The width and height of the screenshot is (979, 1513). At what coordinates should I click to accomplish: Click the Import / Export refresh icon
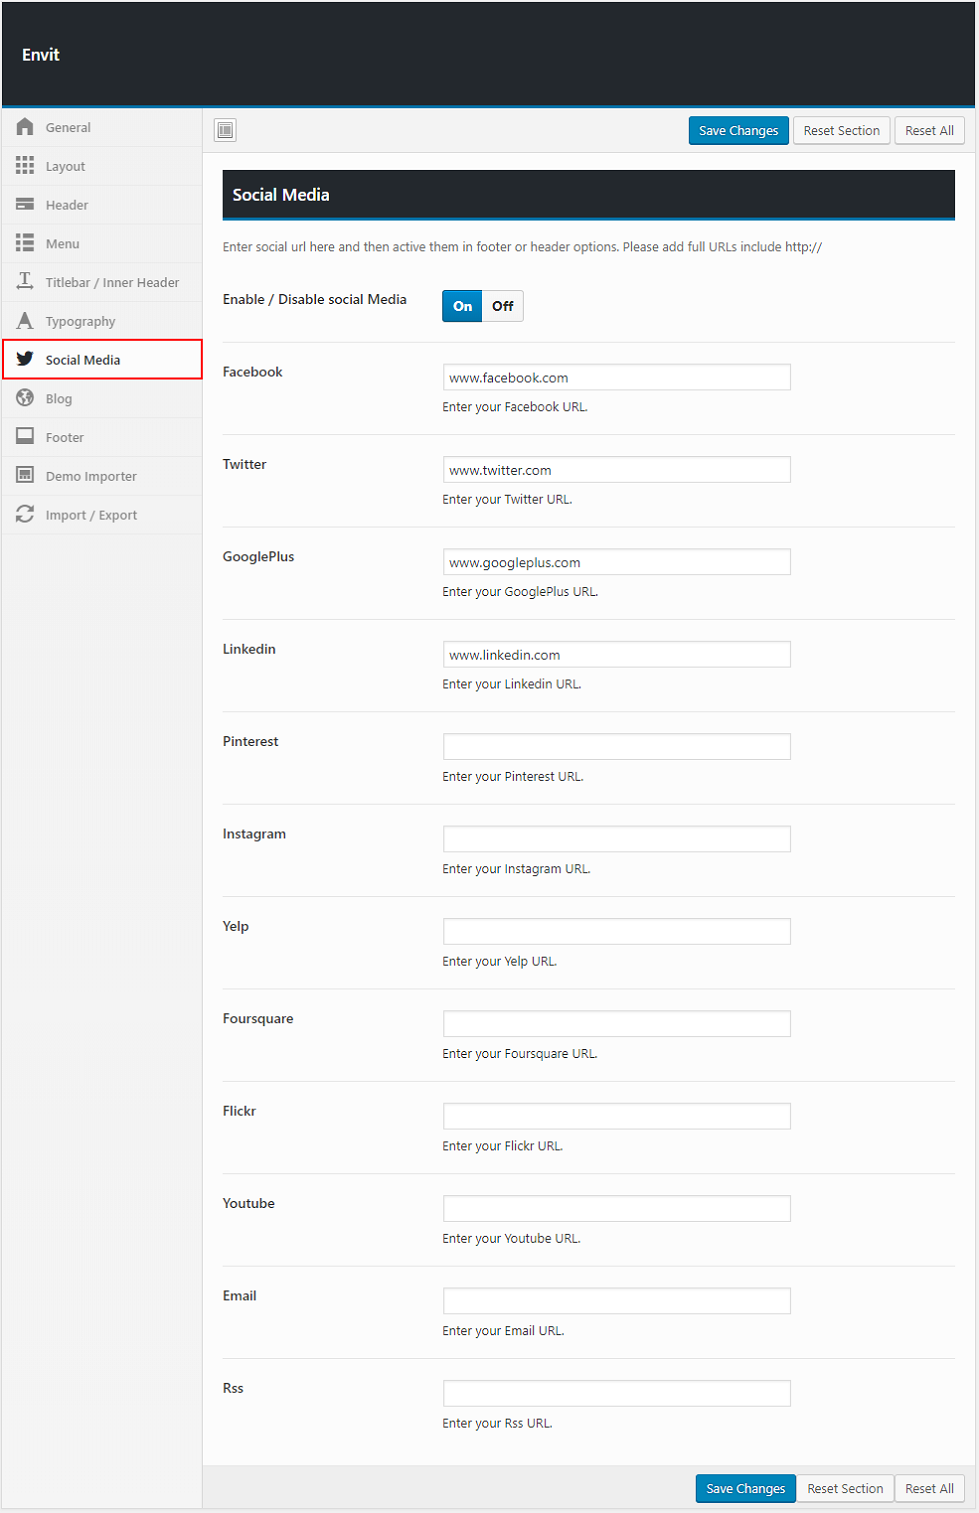coord(25,514)
